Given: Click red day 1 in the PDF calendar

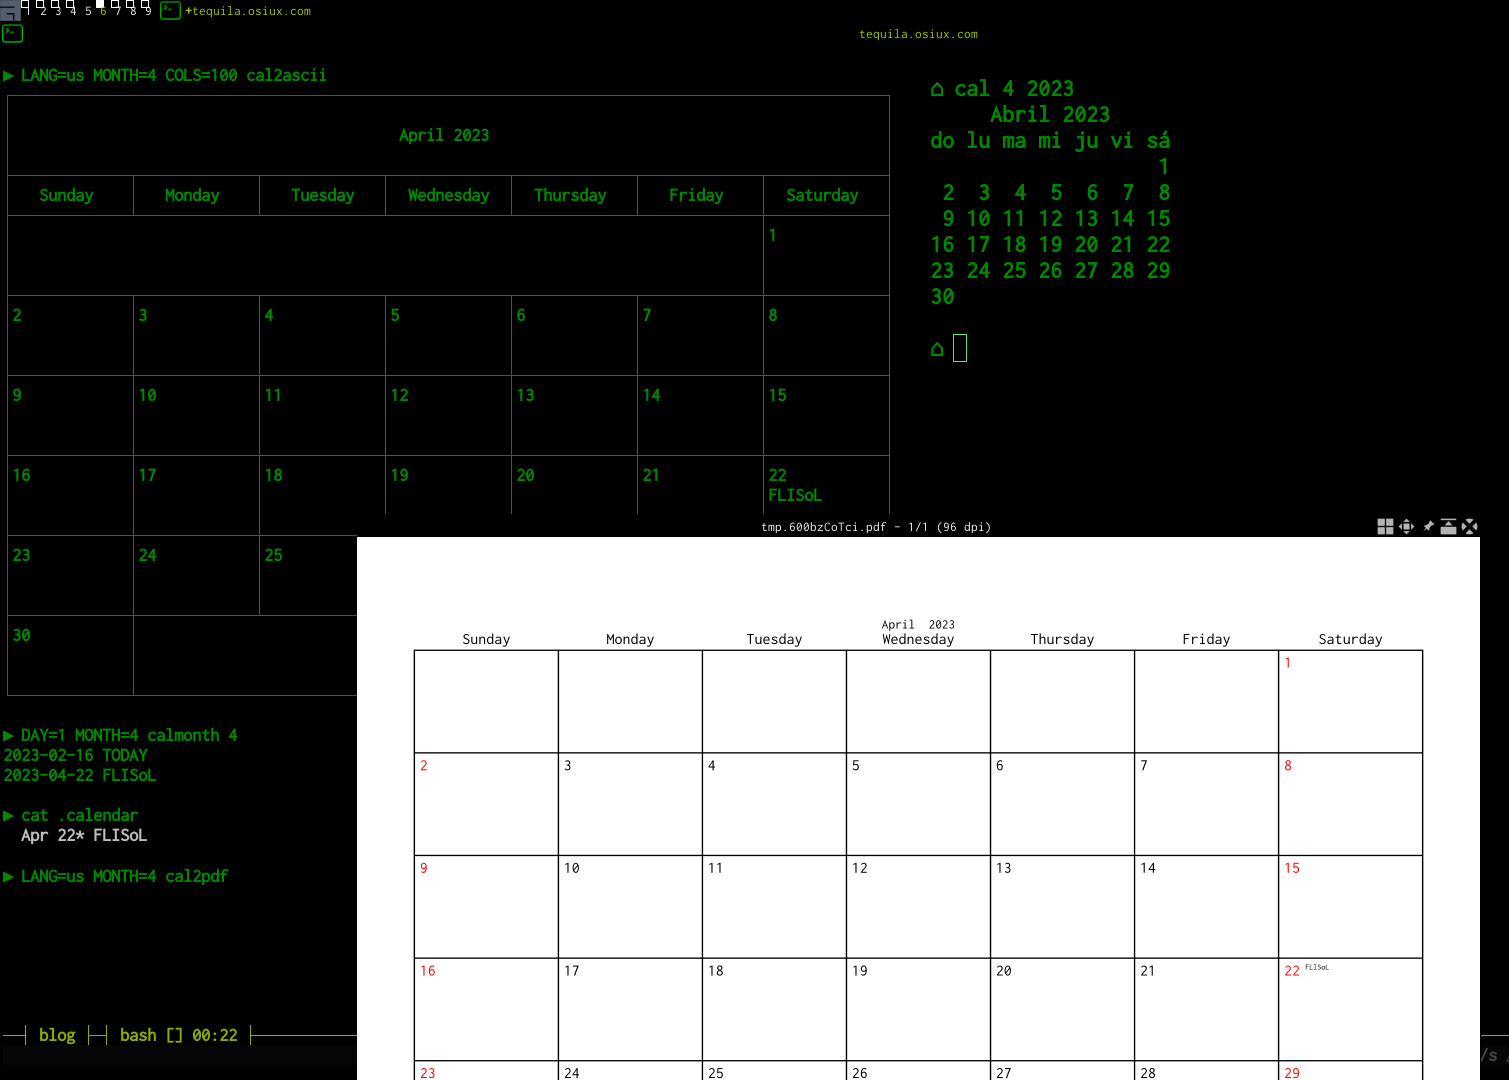Looking at the screenshot, I should (x=1288, y=663).
